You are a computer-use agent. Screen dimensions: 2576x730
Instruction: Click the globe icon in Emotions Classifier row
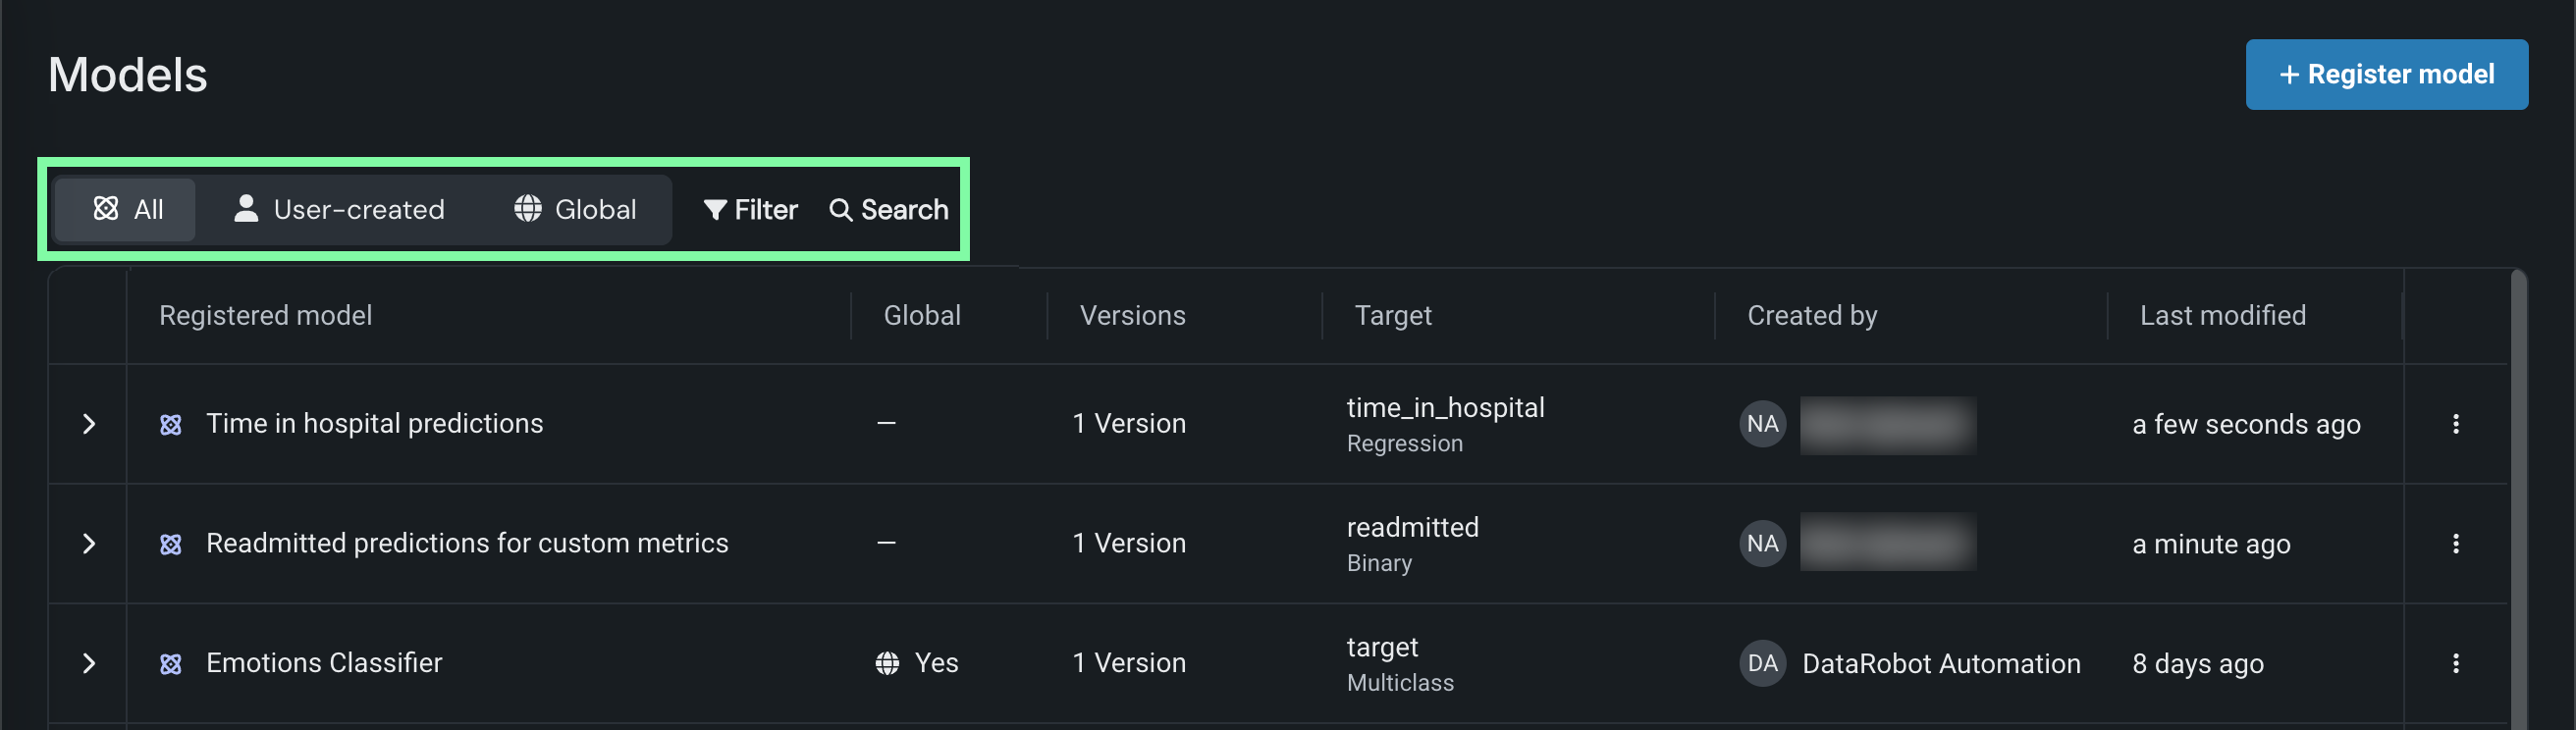tap(887, 664)
